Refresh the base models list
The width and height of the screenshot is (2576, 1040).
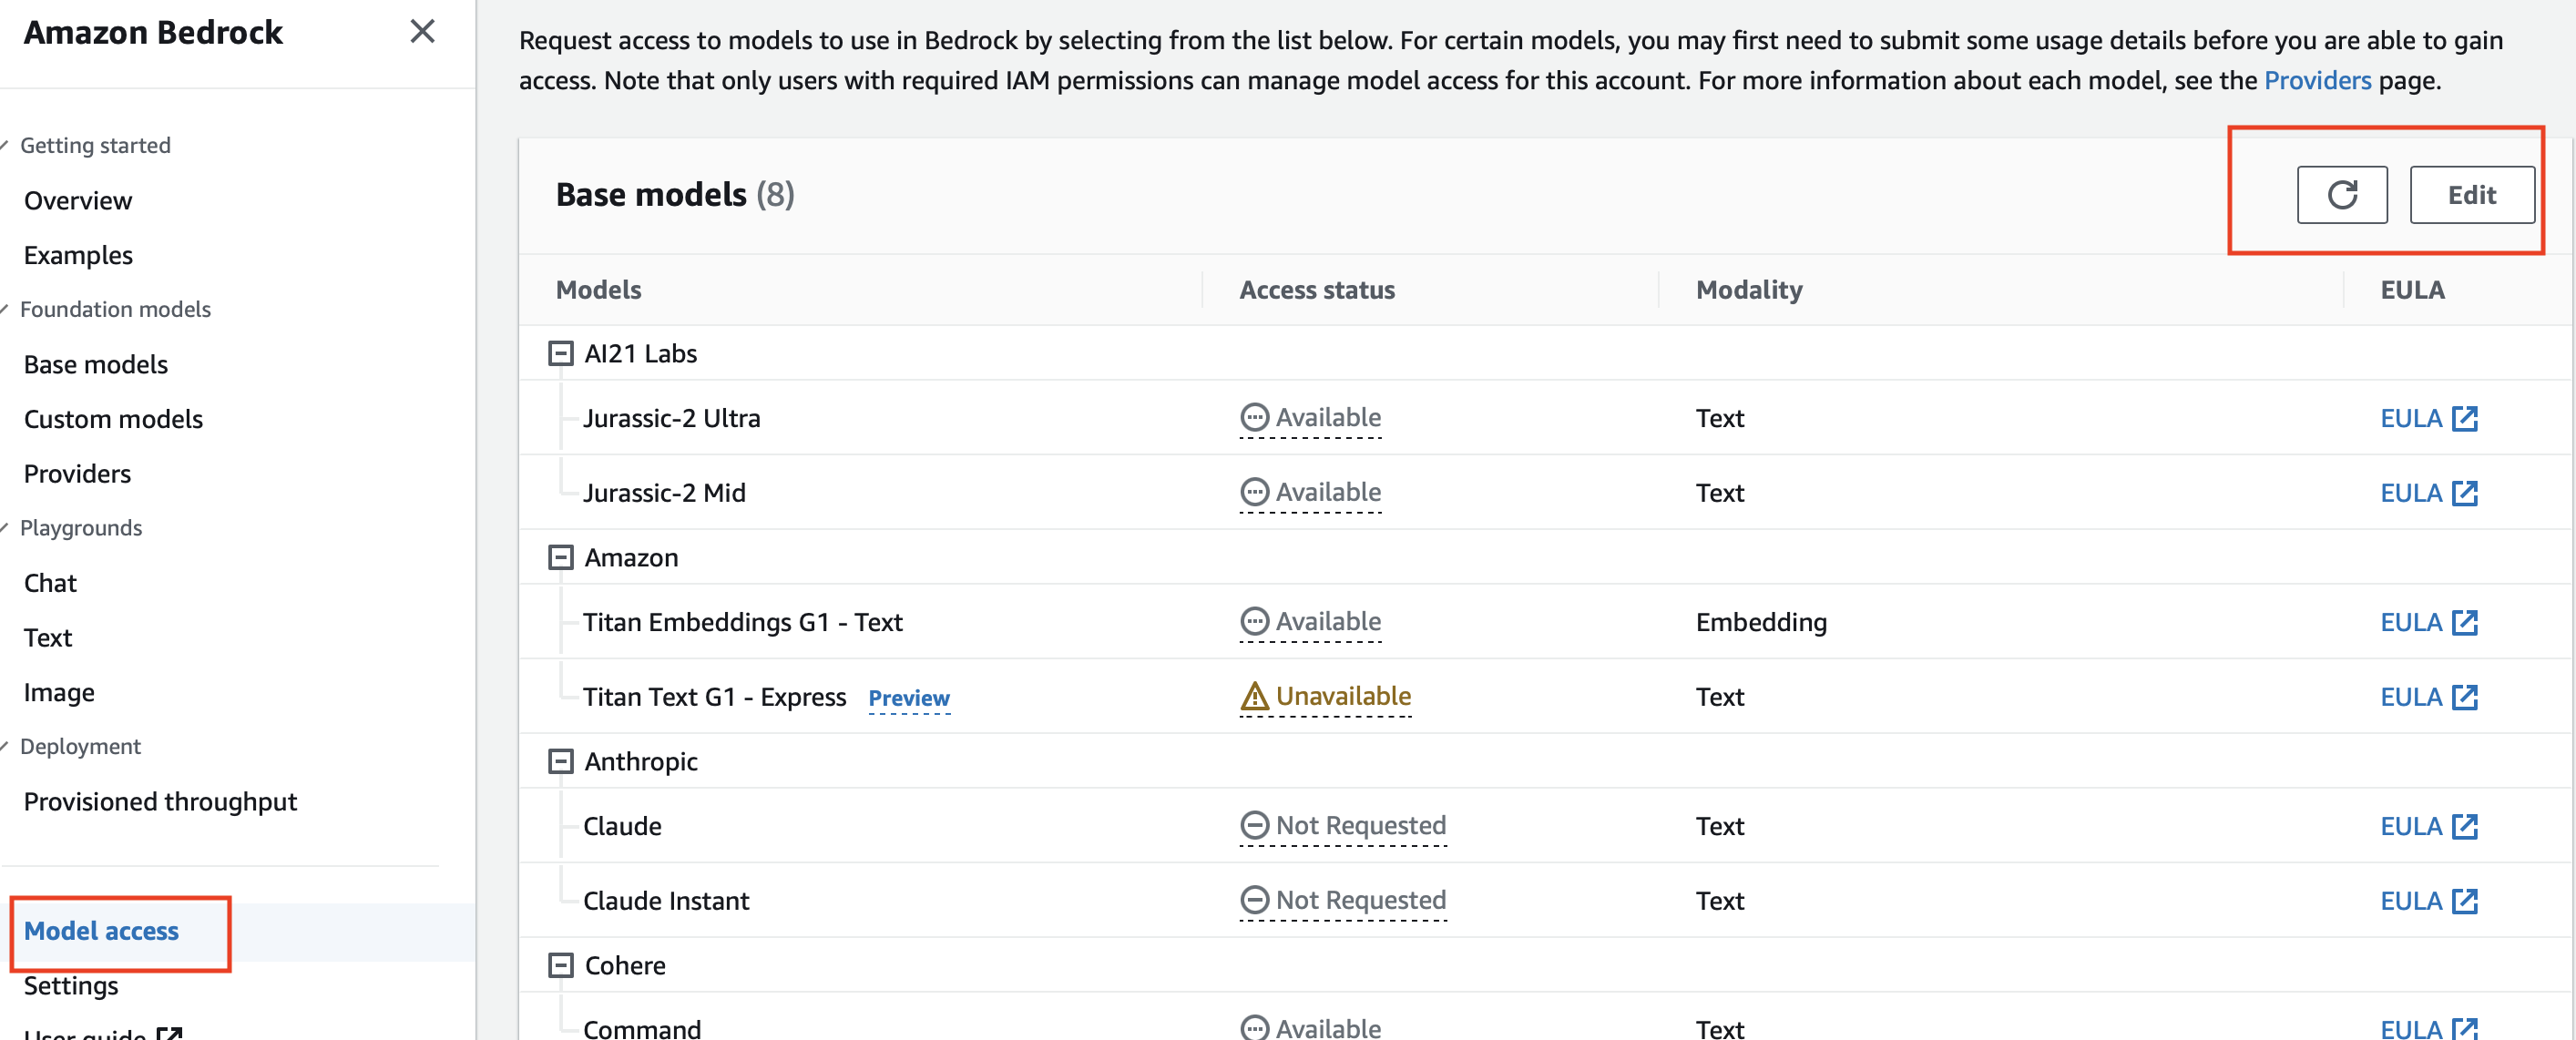2341,195
